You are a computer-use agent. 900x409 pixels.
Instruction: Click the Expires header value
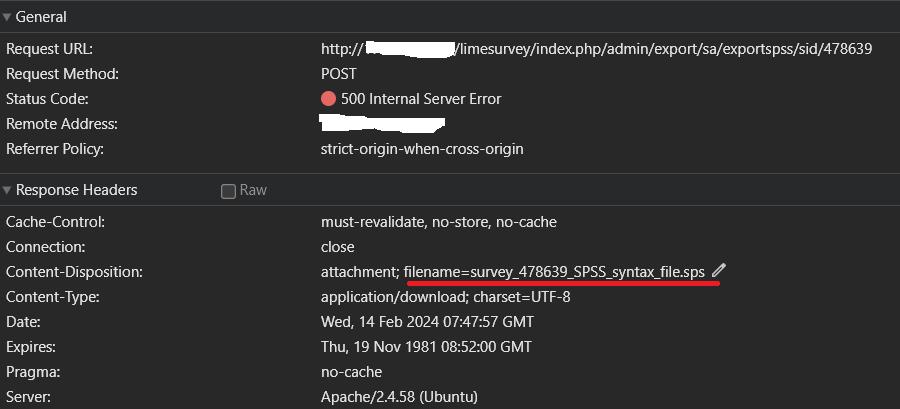(426, 347)
